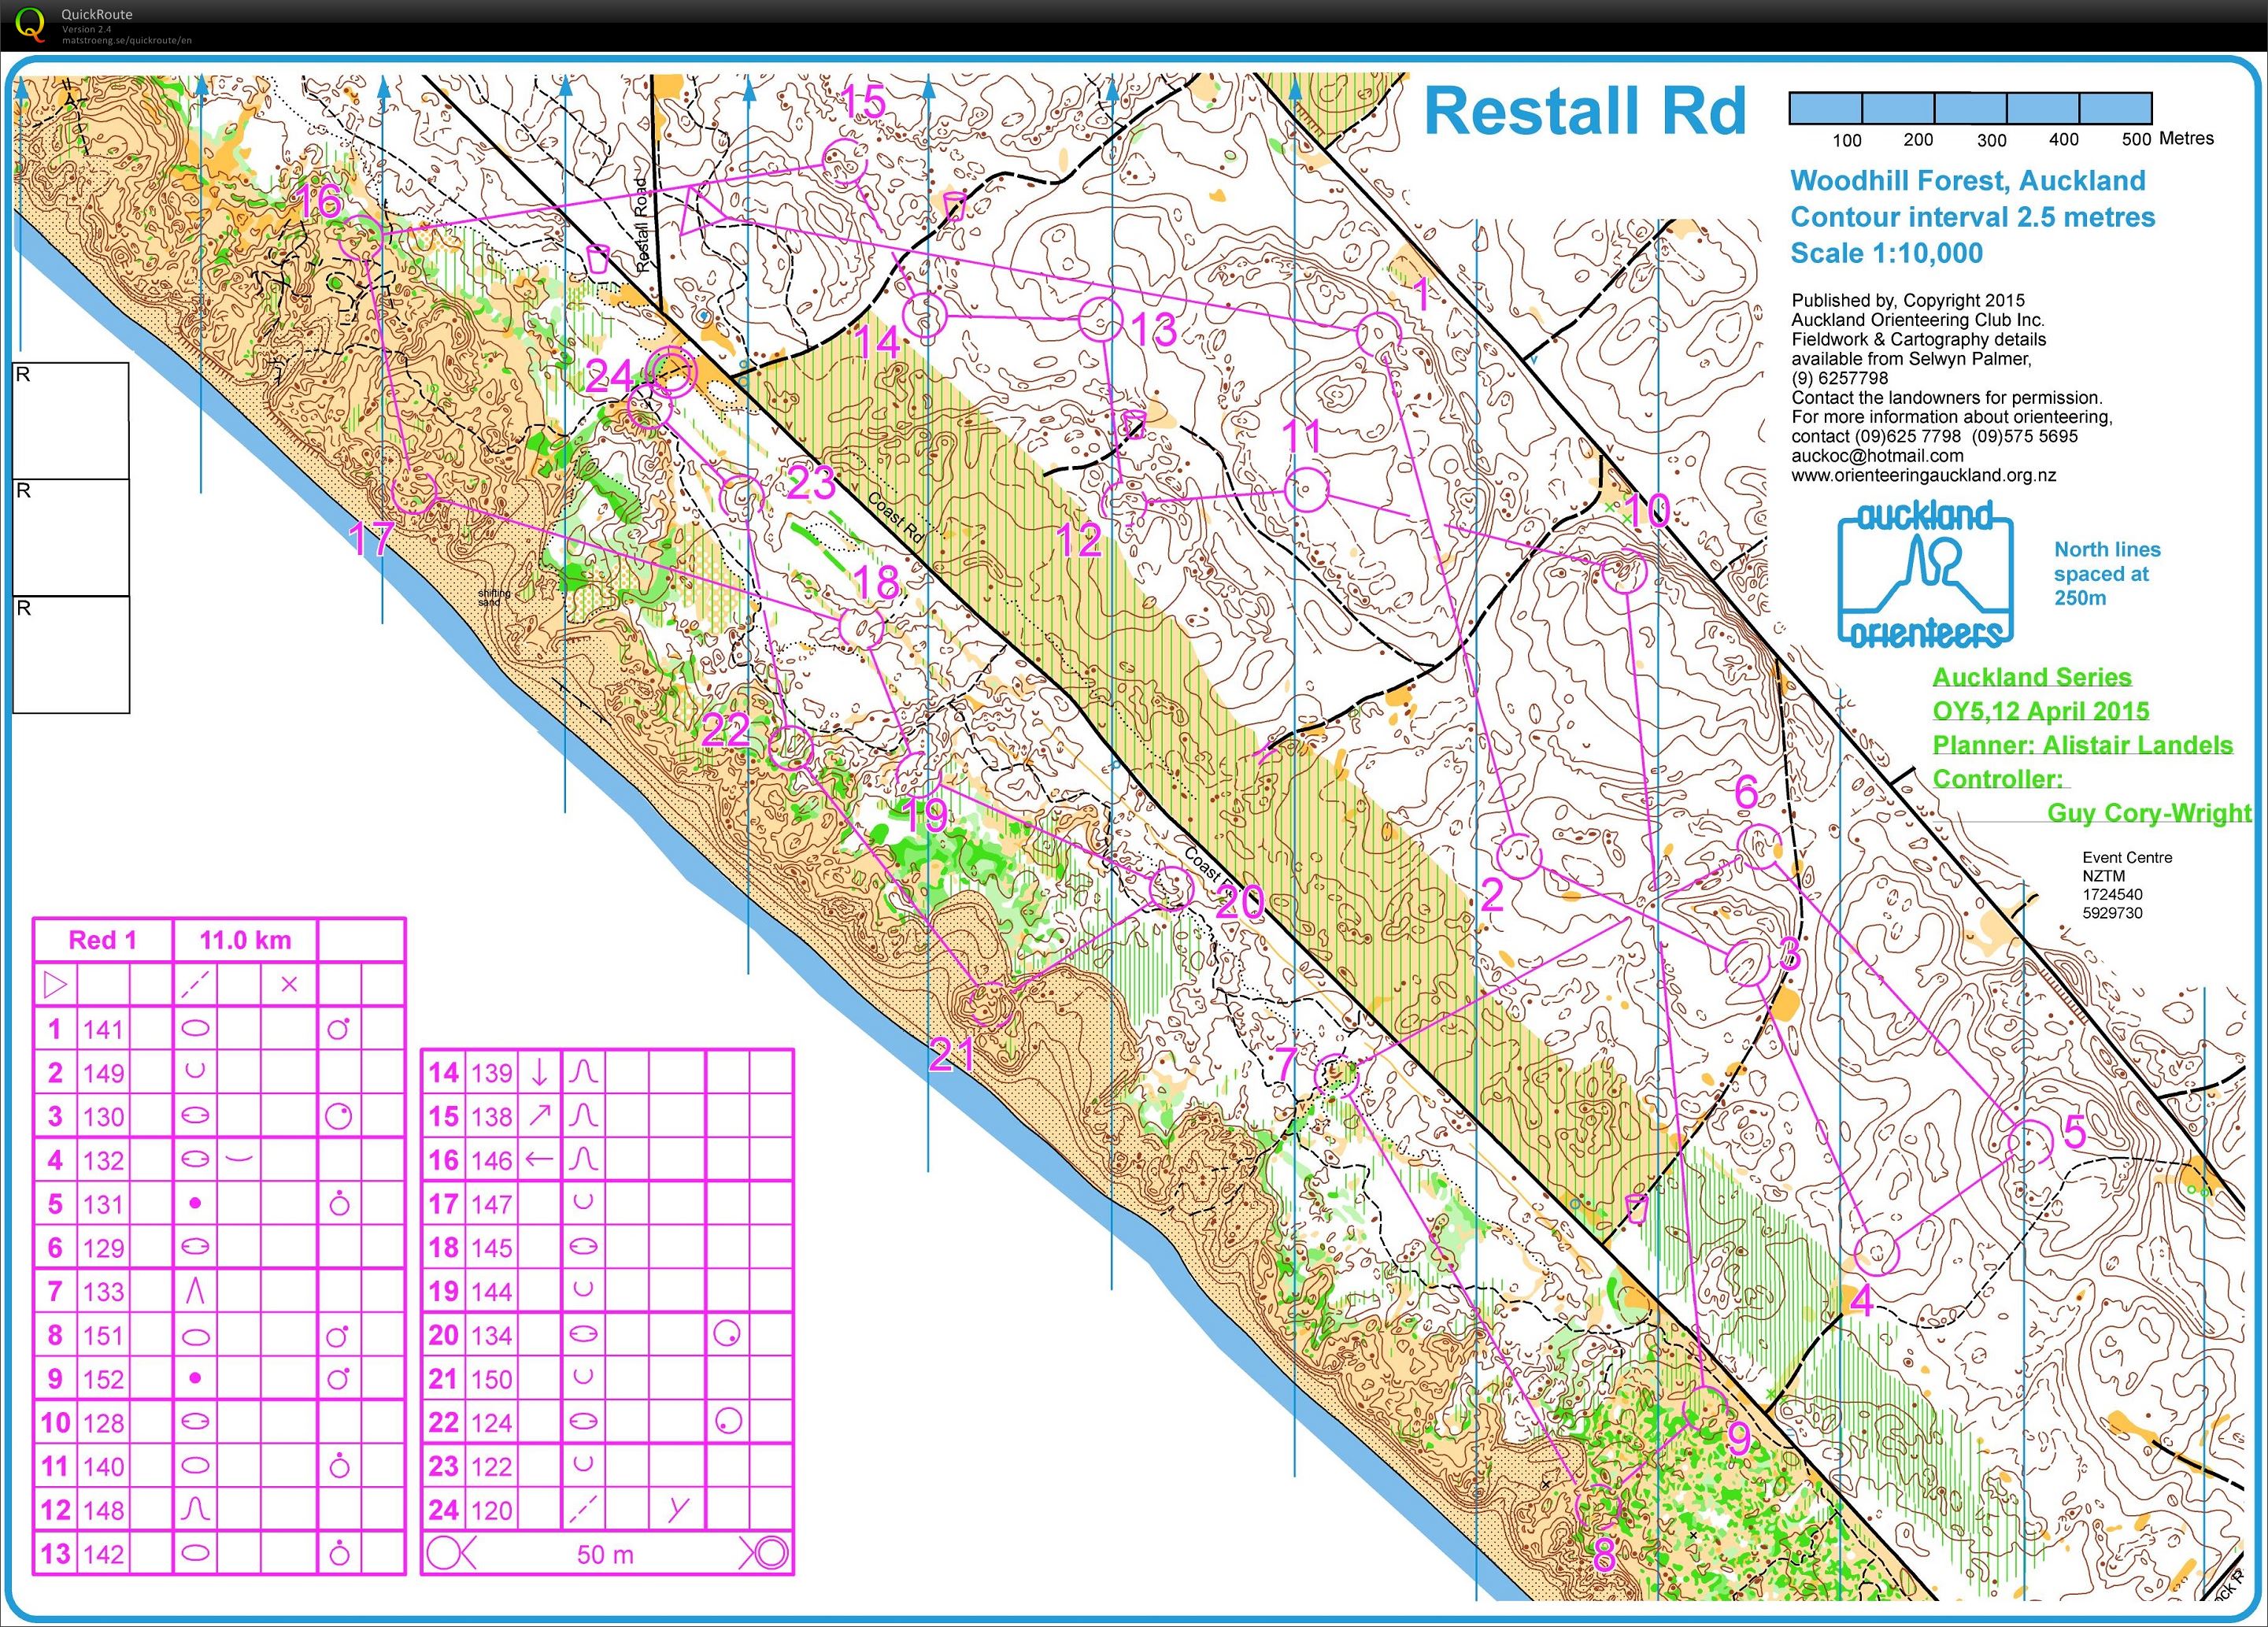Click the "11.0 km" course length cell
The width and height of the screenshot is (2268, 1627).
tap(245, 940)
